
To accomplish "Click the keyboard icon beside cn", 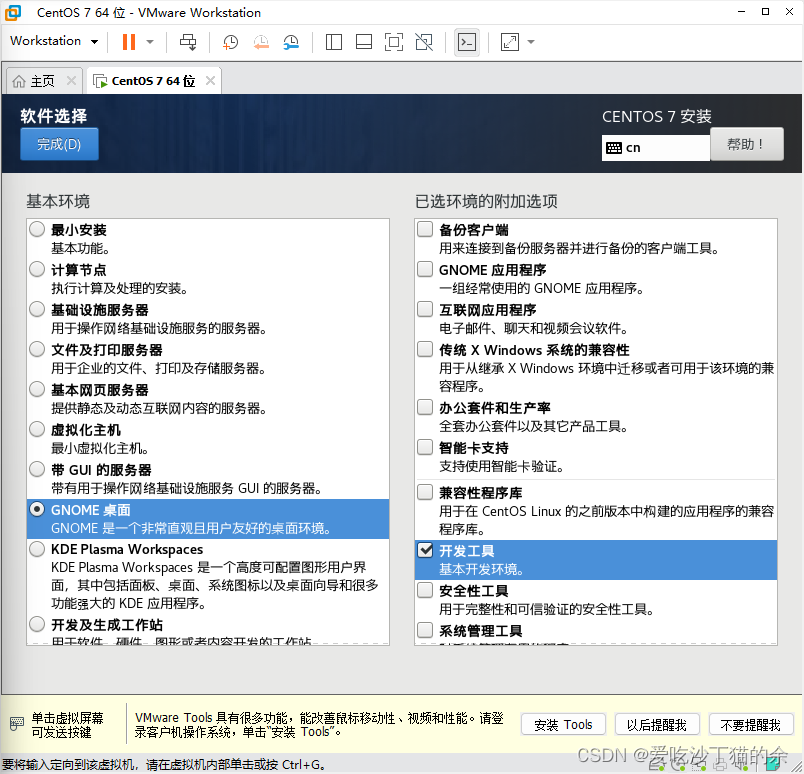I will [x=614, y=148].
